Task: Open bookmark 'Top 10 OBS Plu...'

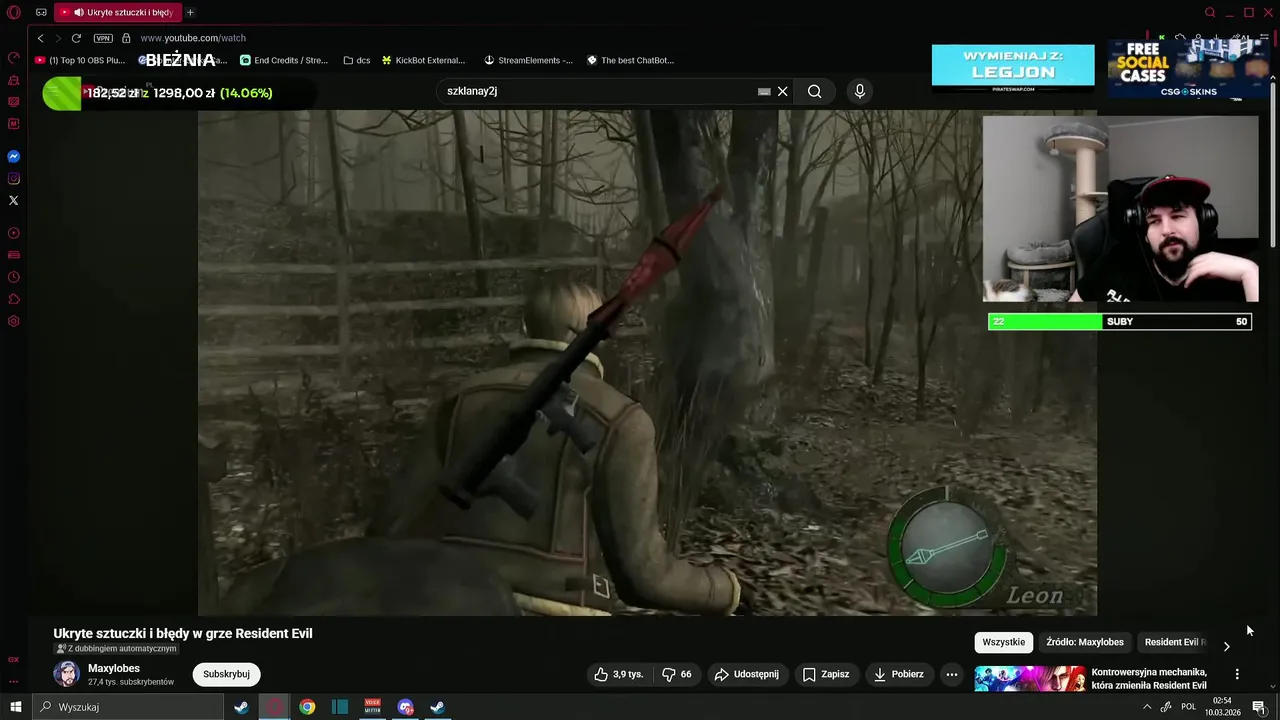Action: point(80,60)
